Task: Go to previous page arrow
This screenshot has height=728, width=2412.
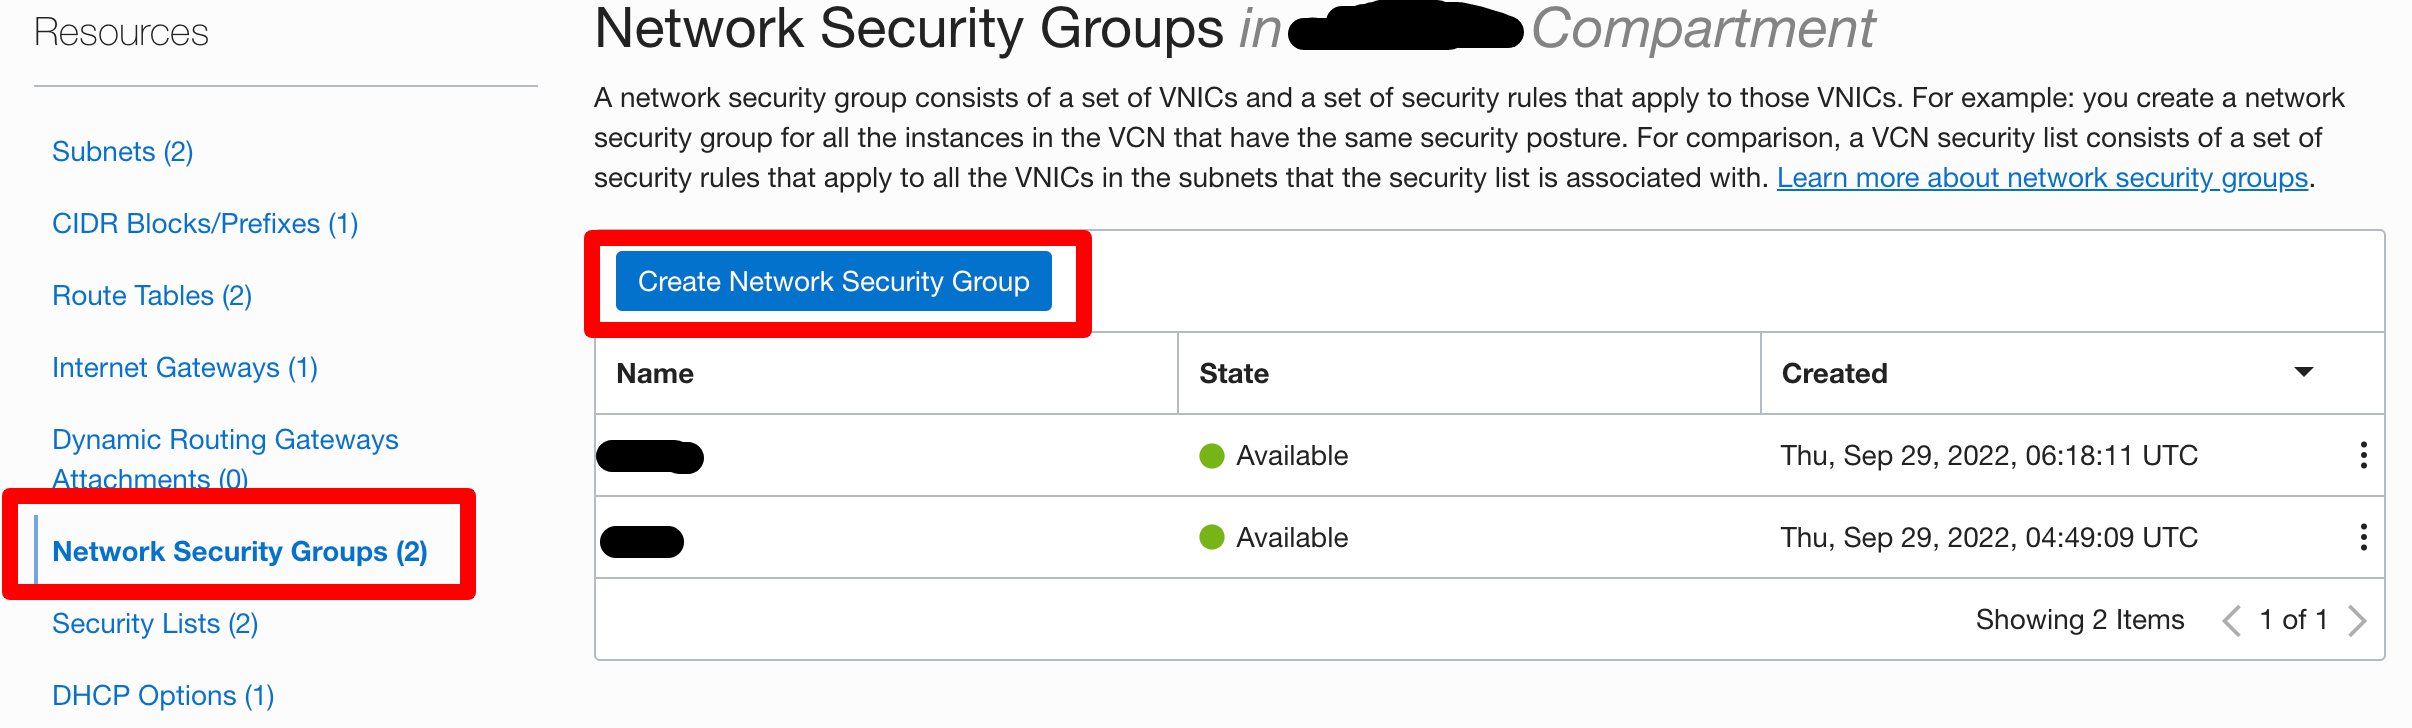Action: point(2231,620)
